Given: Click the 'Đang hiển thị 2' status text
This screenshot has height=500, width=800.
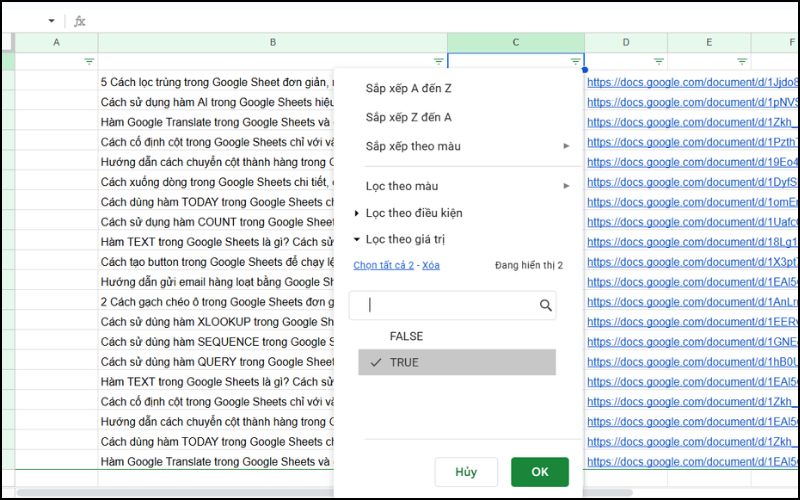Looking at the screenshot, I should pos(529,265).
